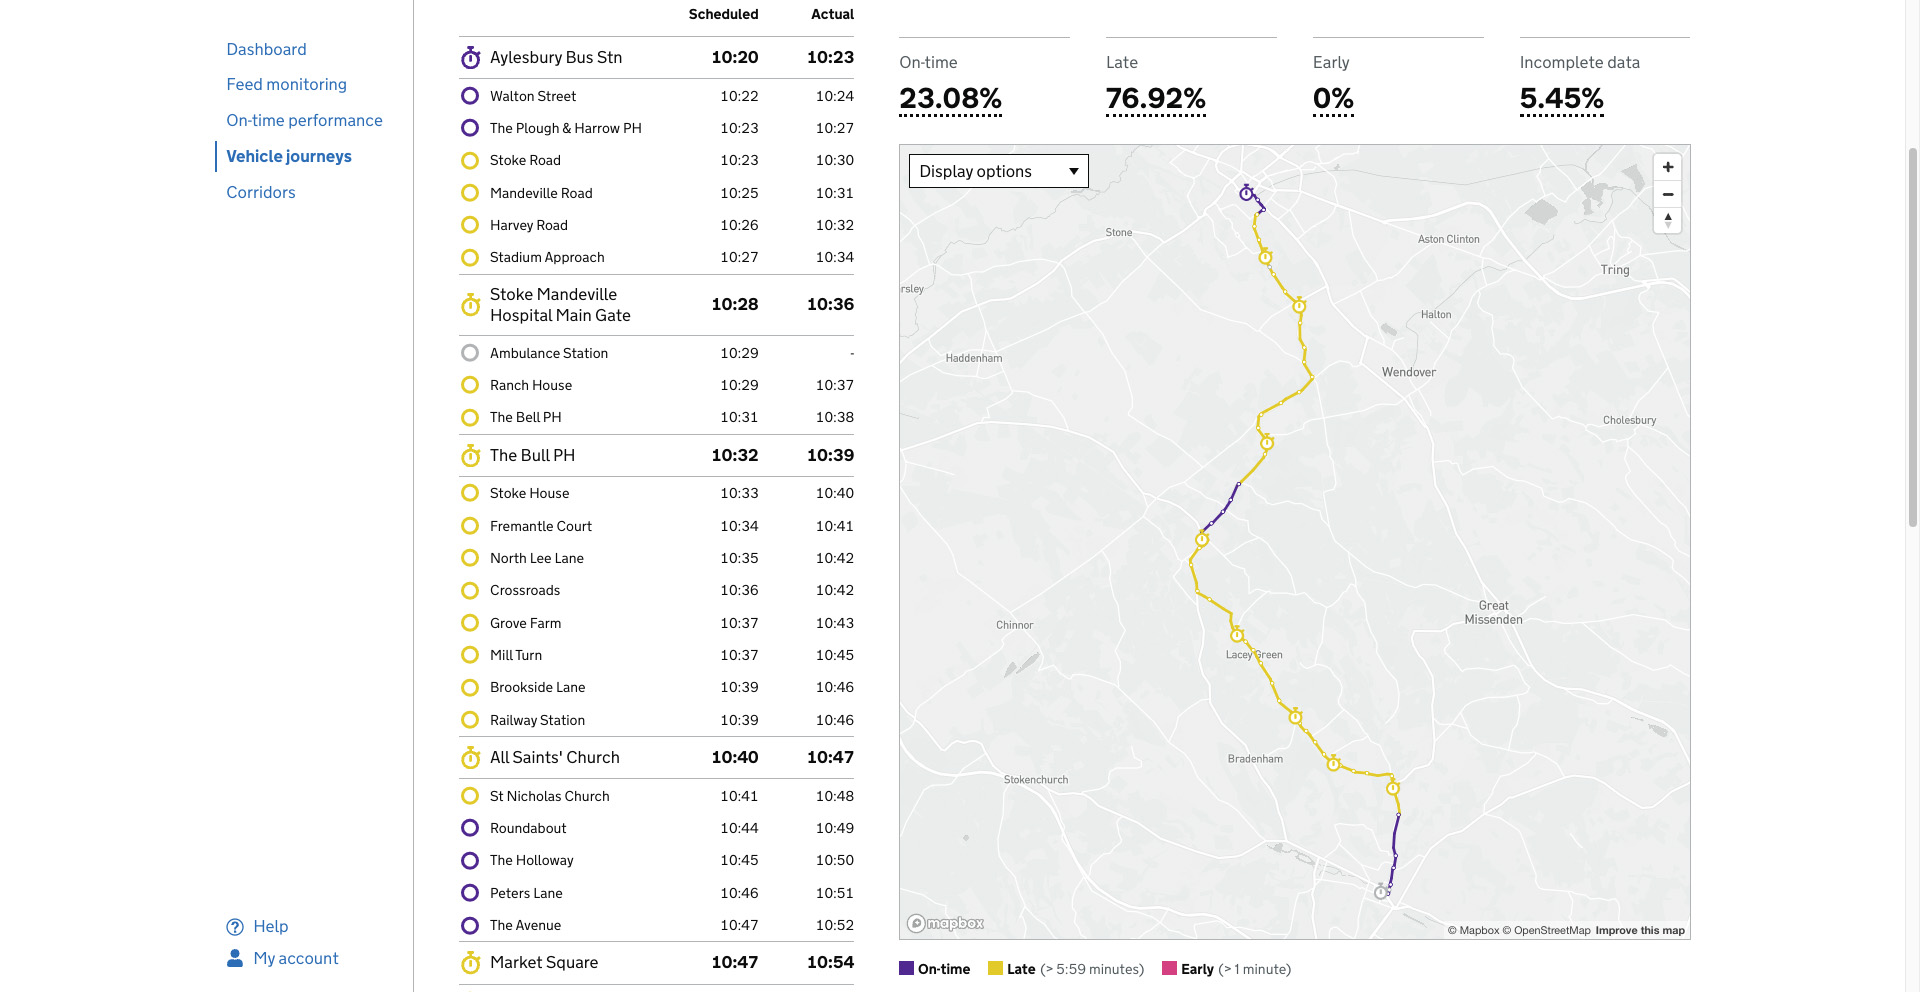Reset map bearing using the compass icon

(x=1667, y=221)
